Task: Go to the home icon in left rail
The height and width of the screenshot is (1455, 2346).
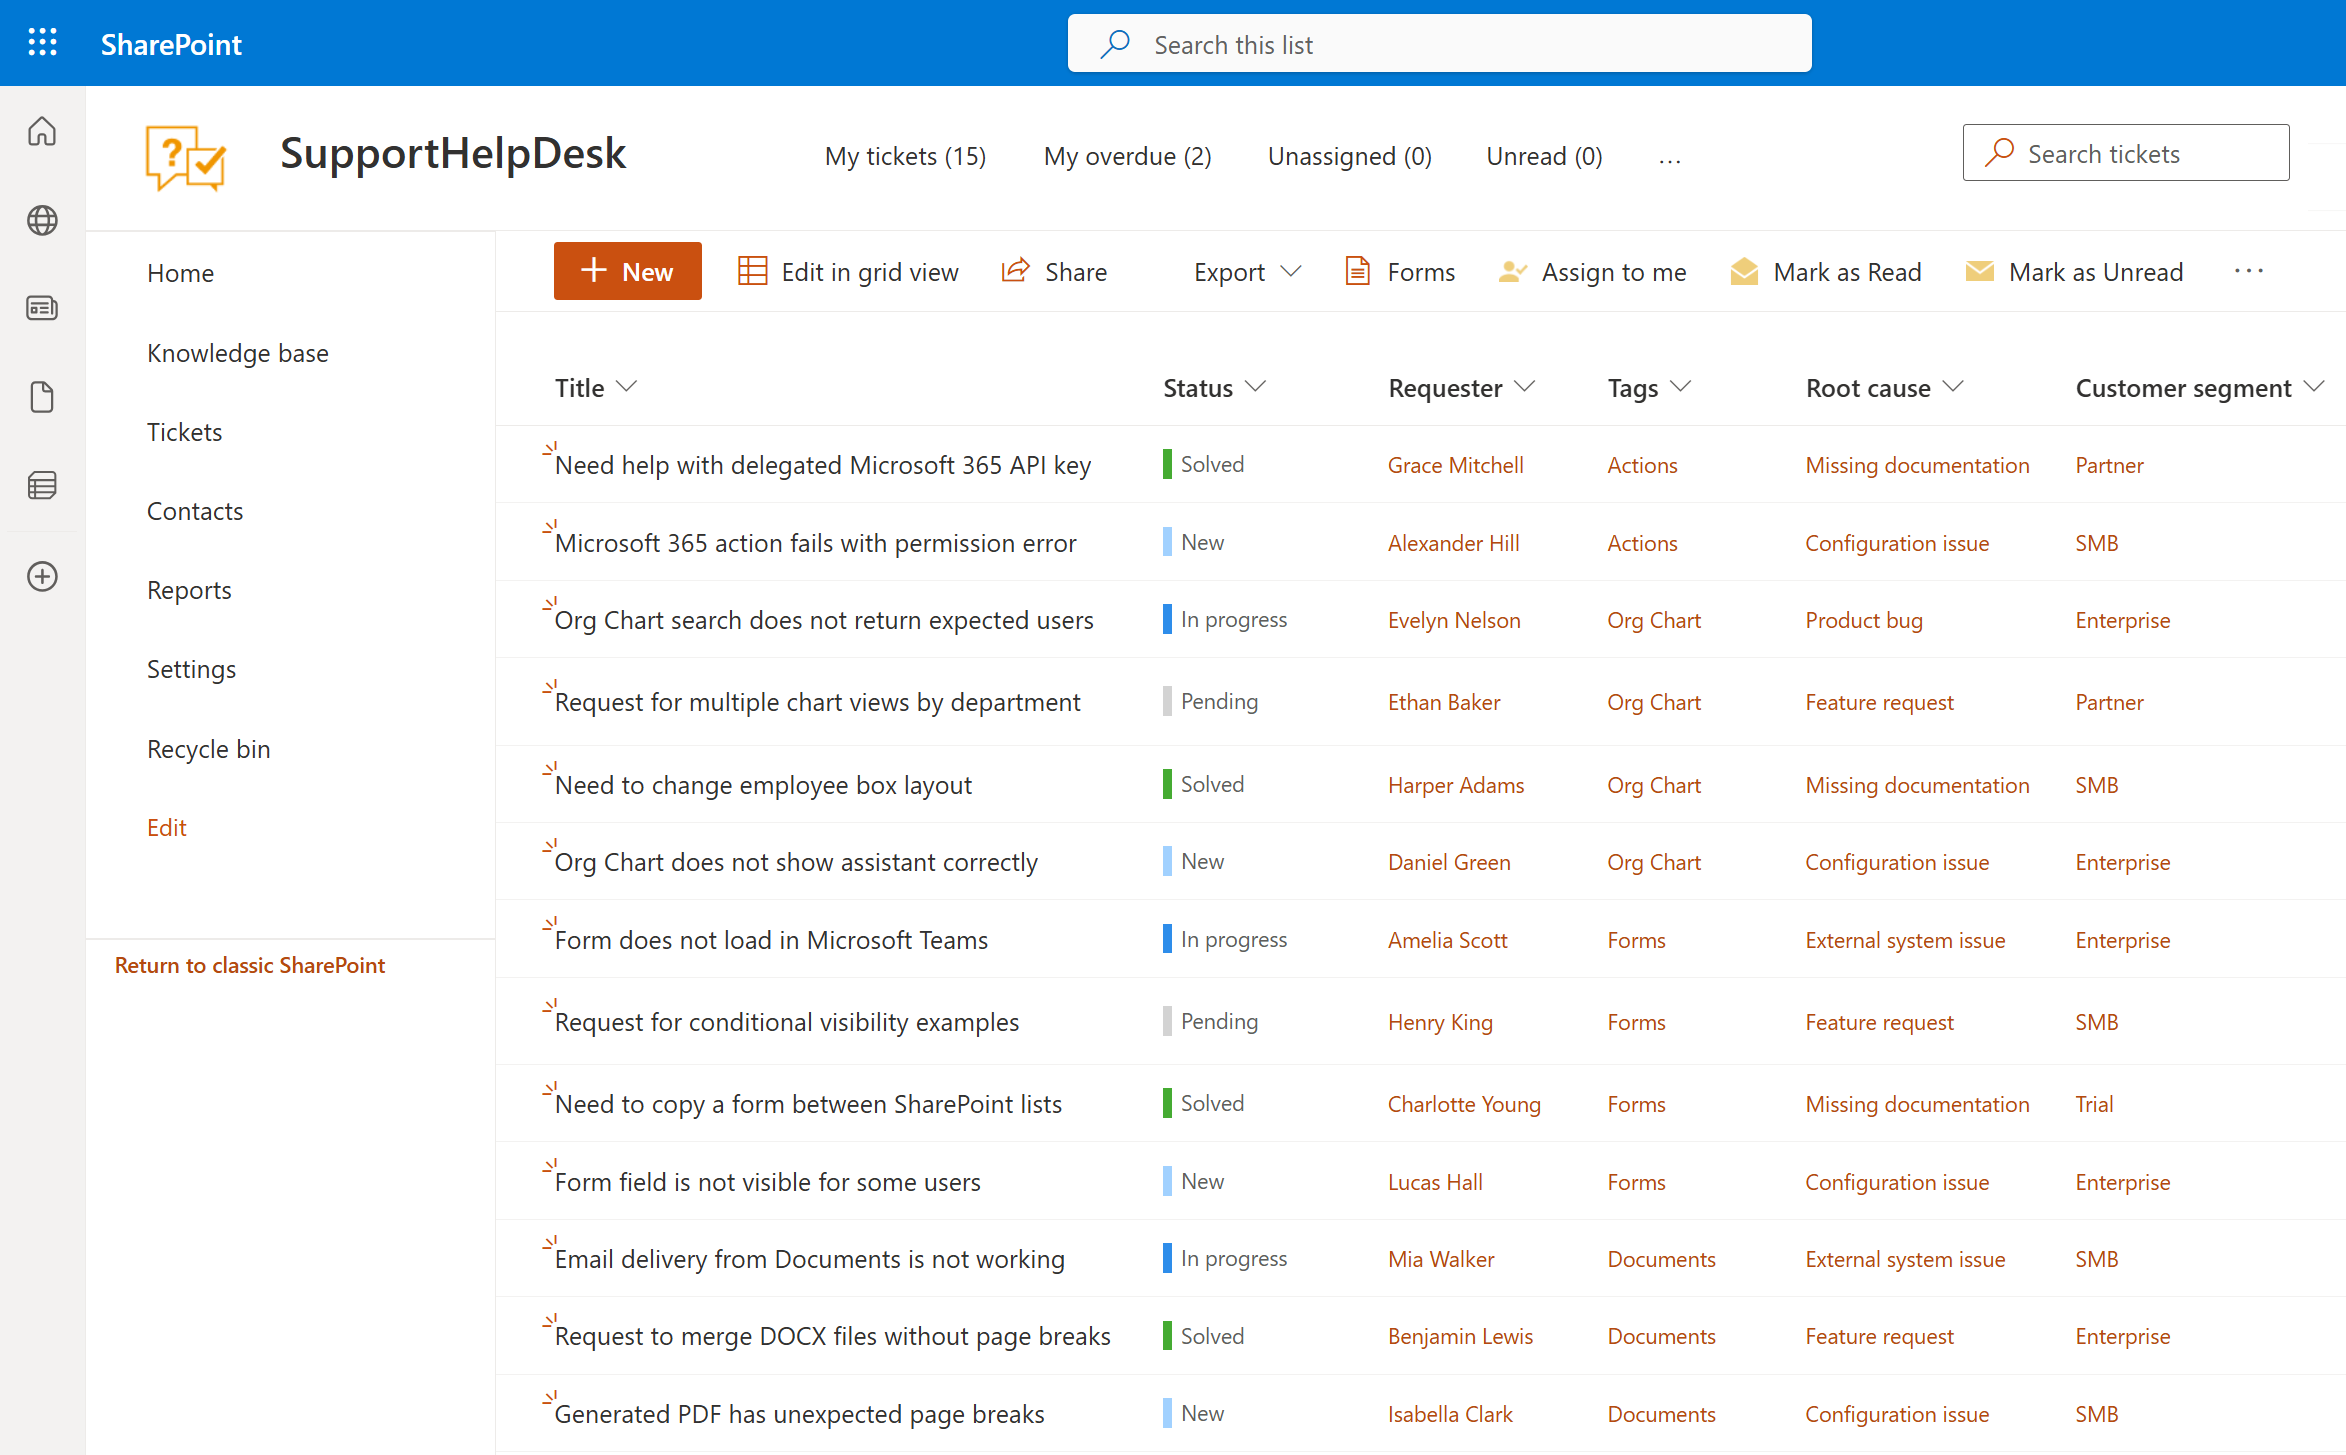Action: [x=42, y=131]
